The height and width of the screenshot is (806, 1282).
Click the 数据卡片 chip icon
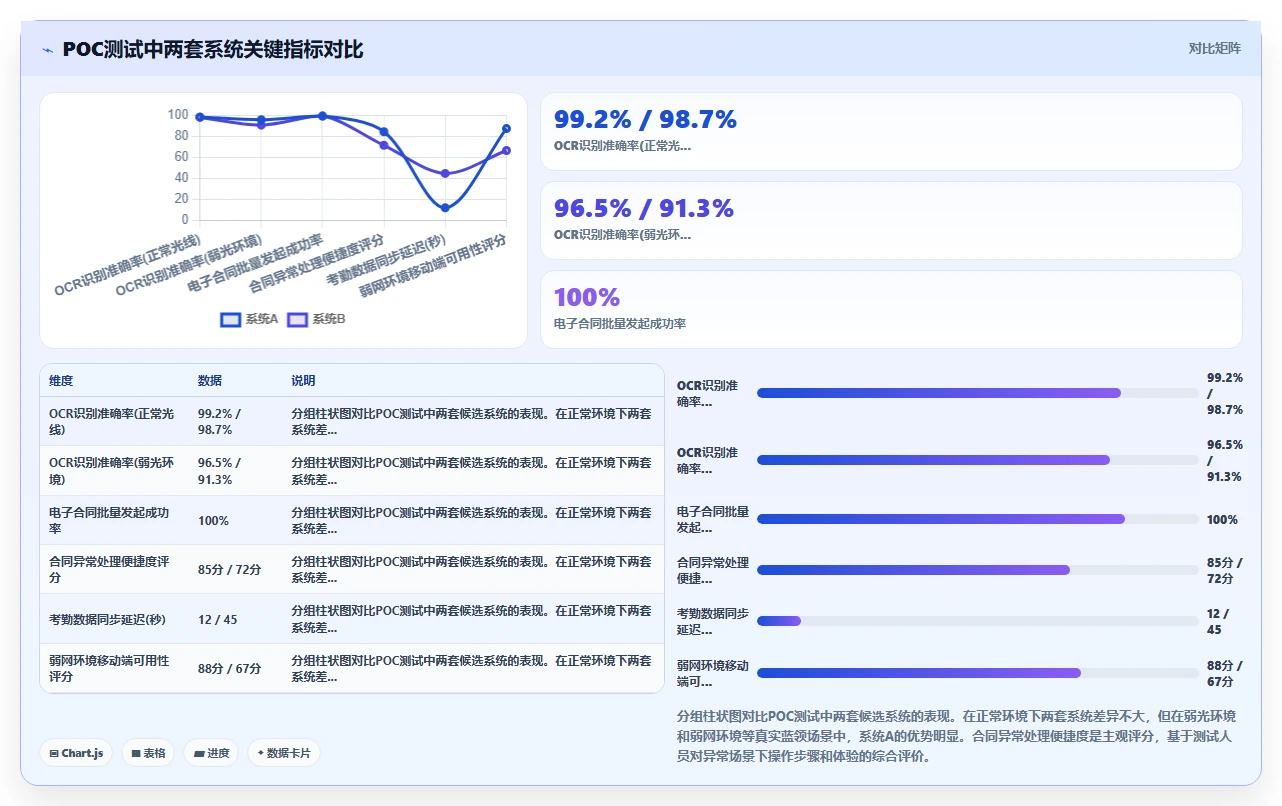click(261, 753)
